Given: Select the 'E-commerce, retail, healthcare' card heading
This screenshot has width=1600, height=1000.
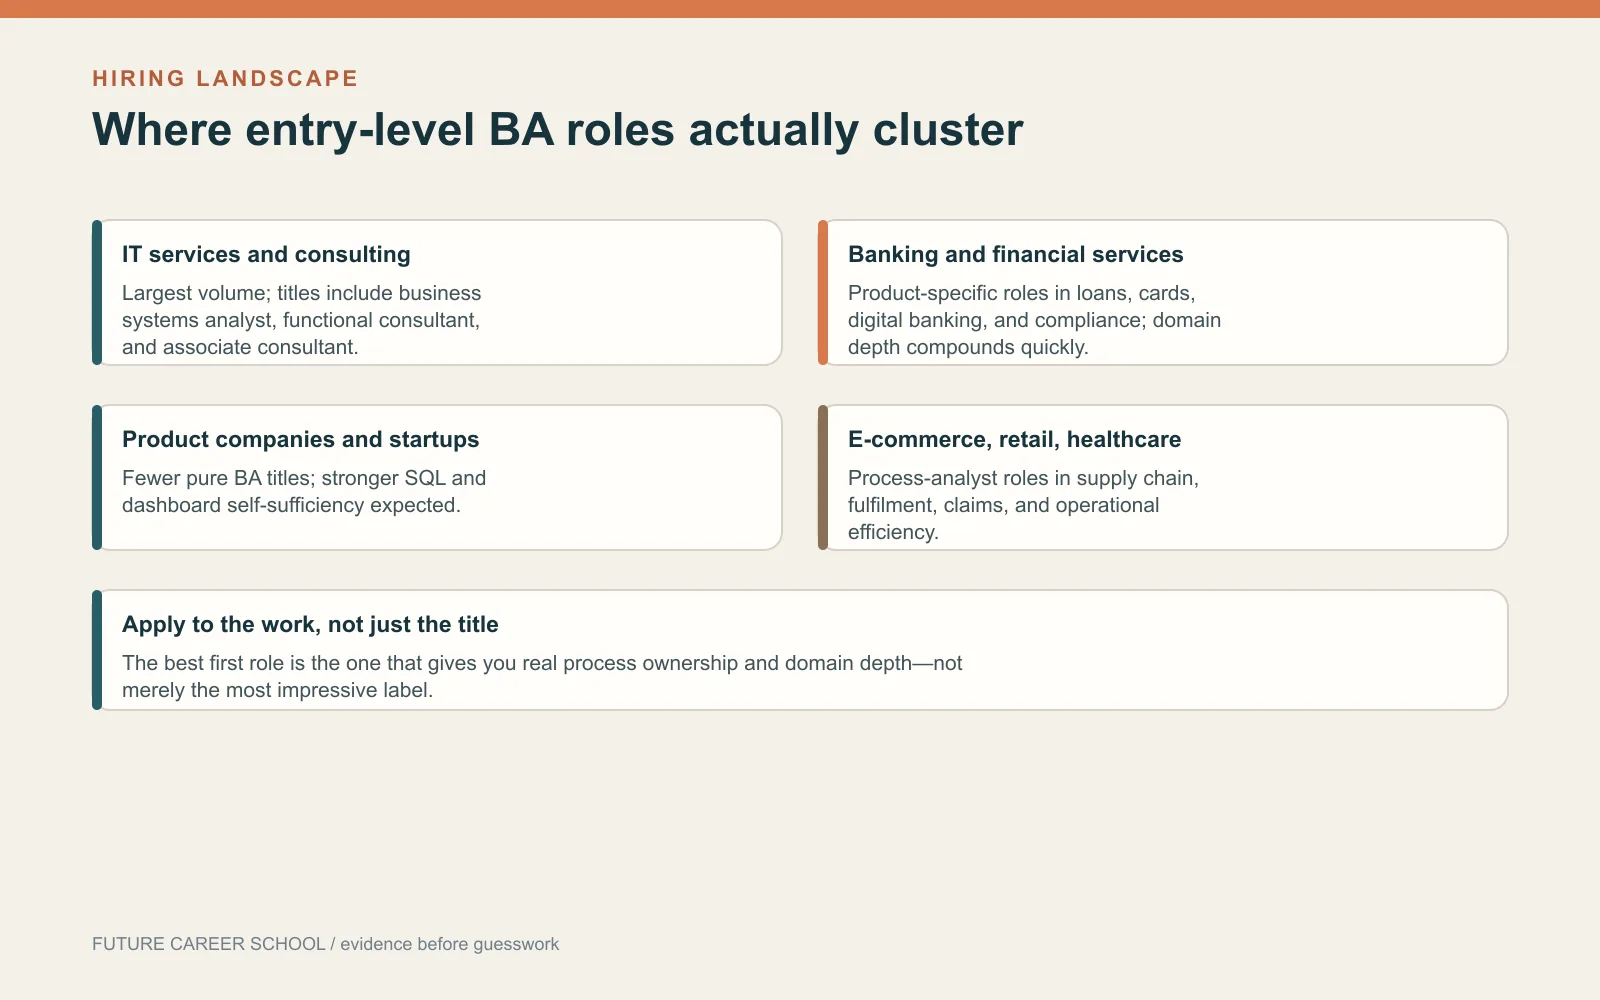Looking at the screenshot, I should point(1014,439).
